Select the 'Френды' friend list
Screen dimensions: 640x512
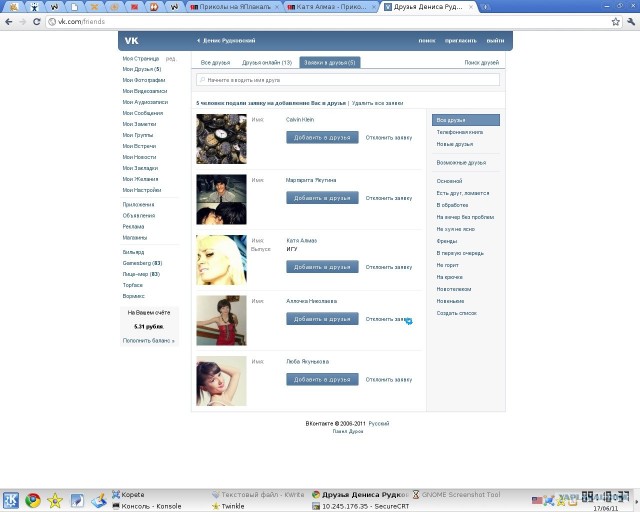447,241
